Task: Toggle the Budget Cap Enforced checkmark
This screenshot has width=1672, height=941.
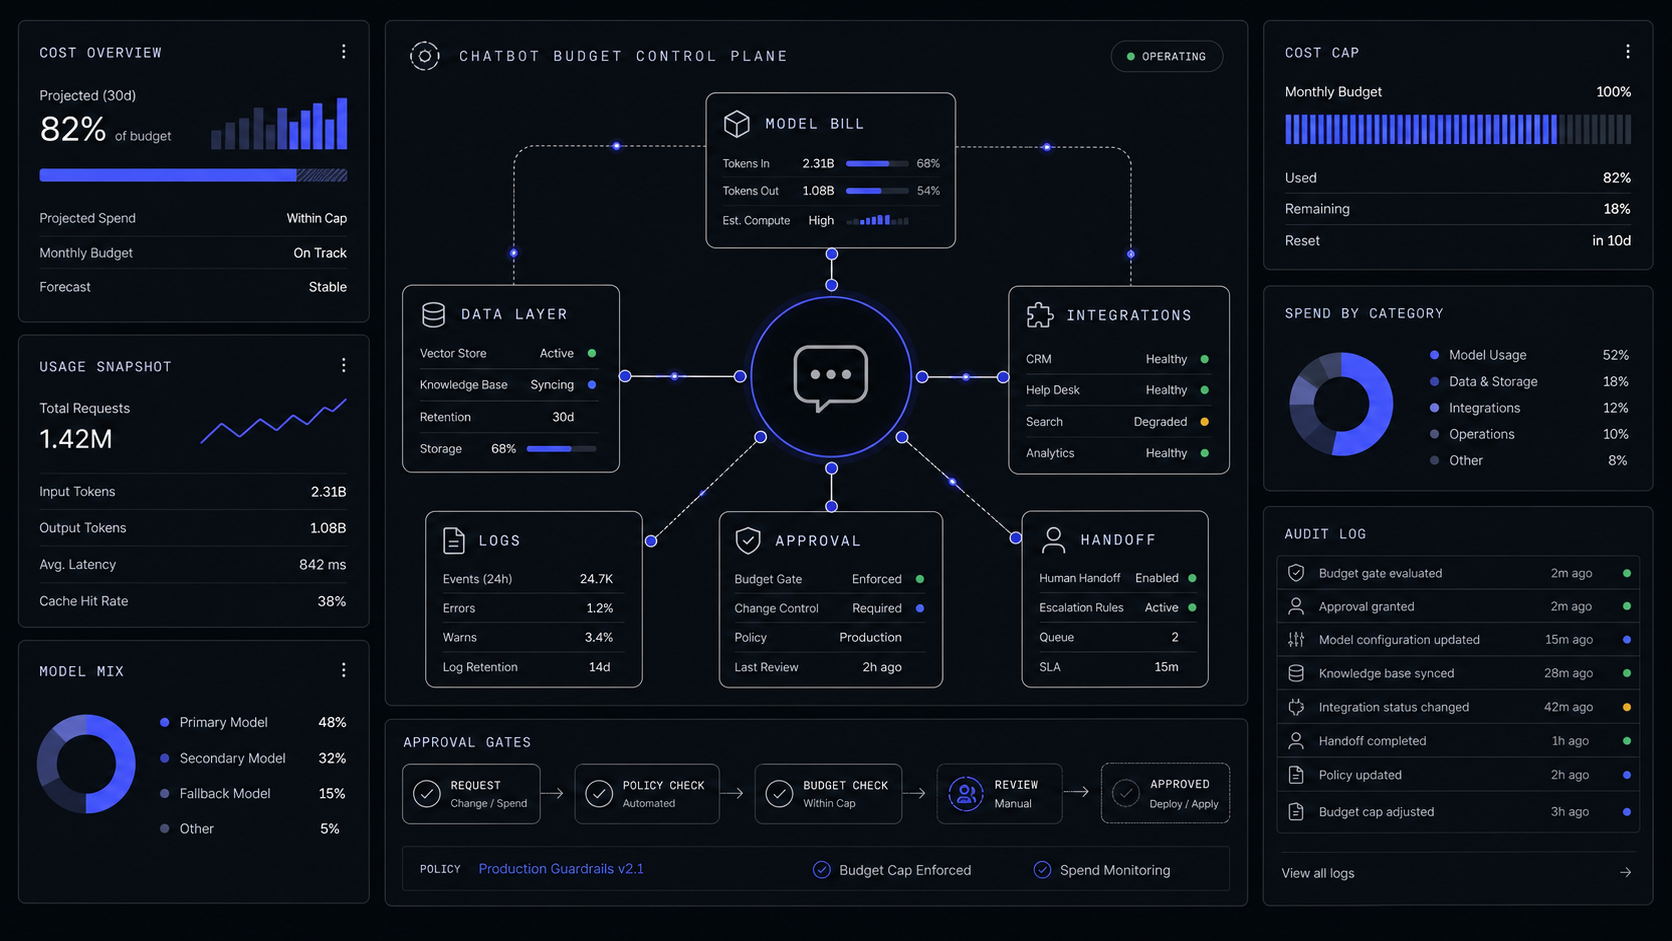Action: click(x=822, y=870)
